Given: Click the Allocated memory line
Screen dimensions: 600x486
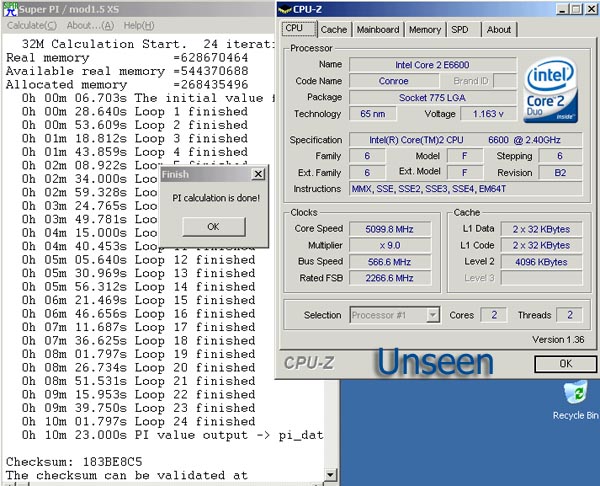Looking at the screenshot, I should [x=127, y=85].
